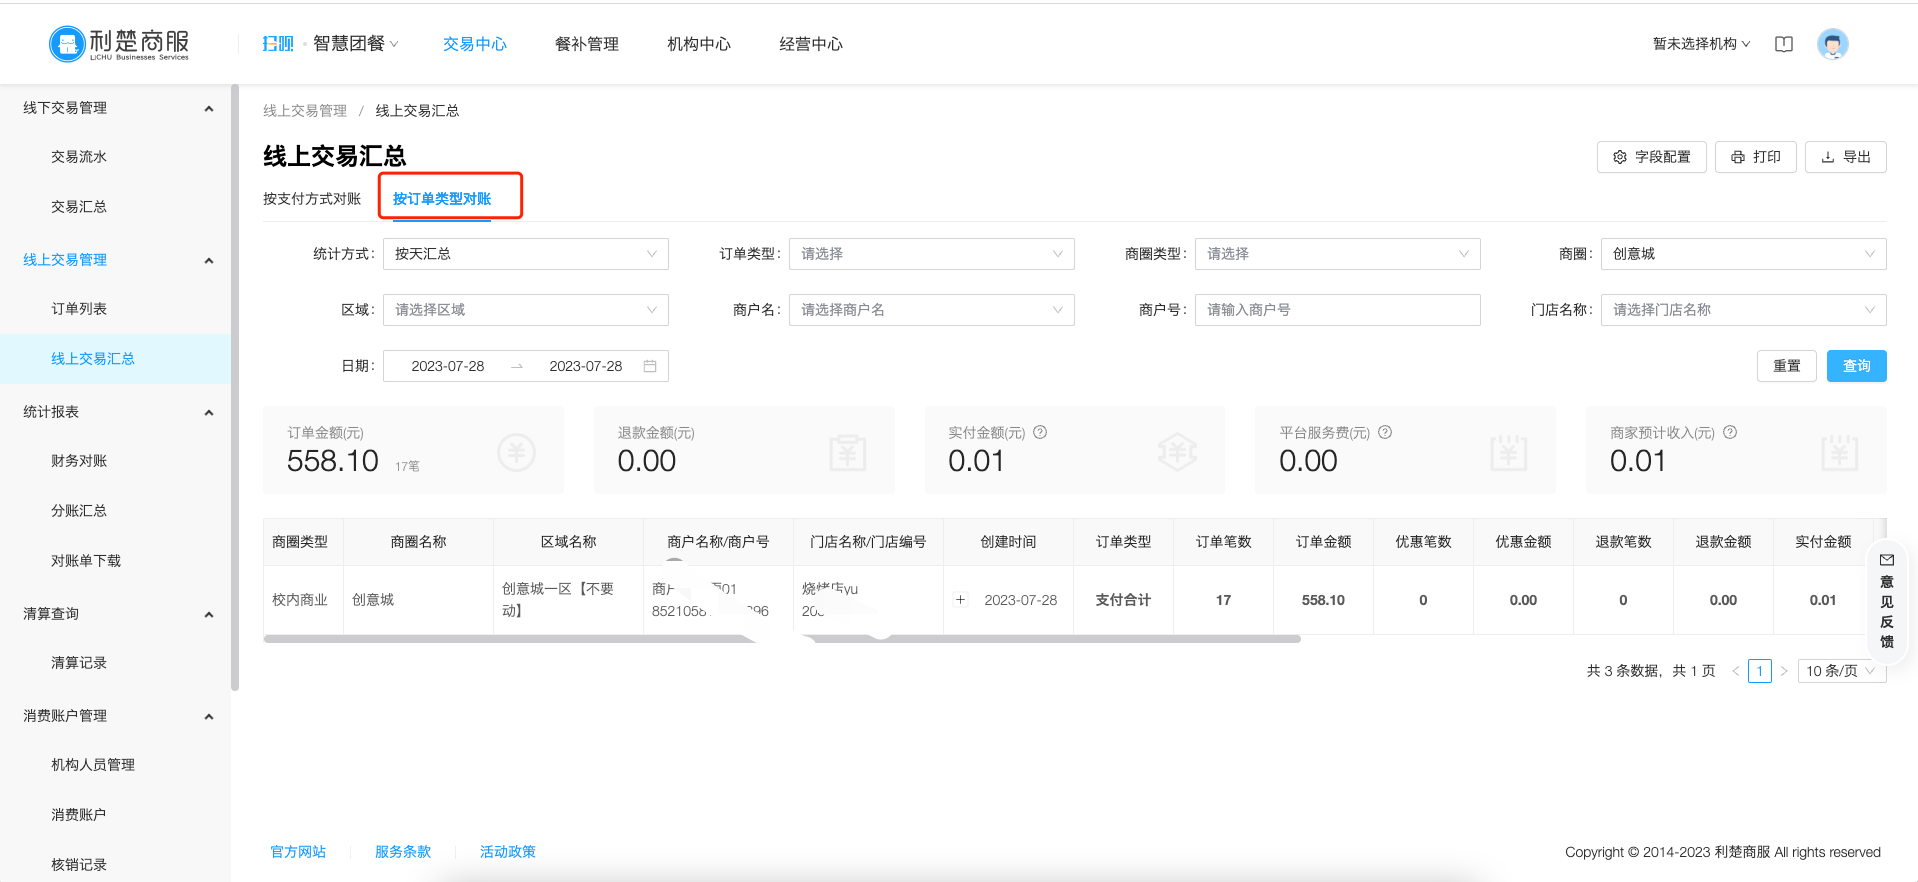1918x882 pixels.
Task: Open the 订单类型 dropdown
Action: 931,254
